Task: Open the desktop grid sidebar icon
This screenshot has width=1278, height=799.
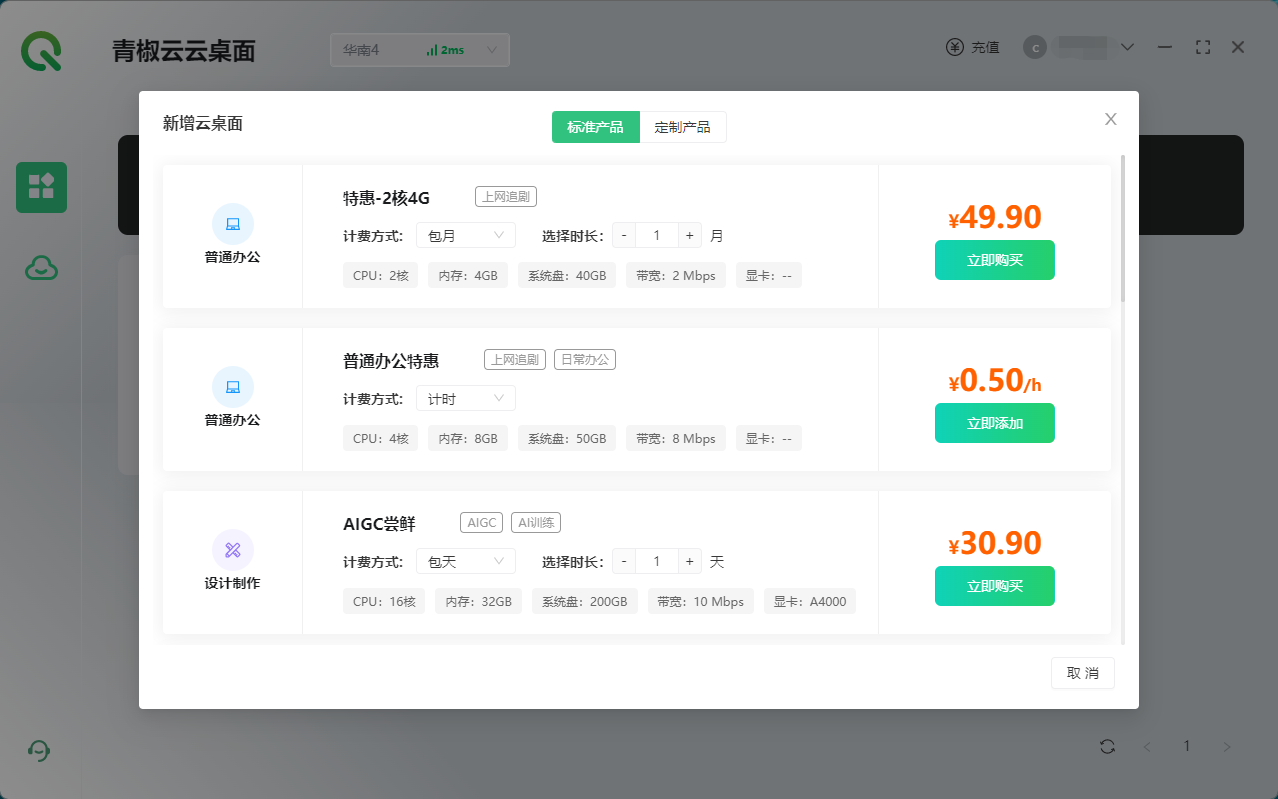Action: click(41, 187)
